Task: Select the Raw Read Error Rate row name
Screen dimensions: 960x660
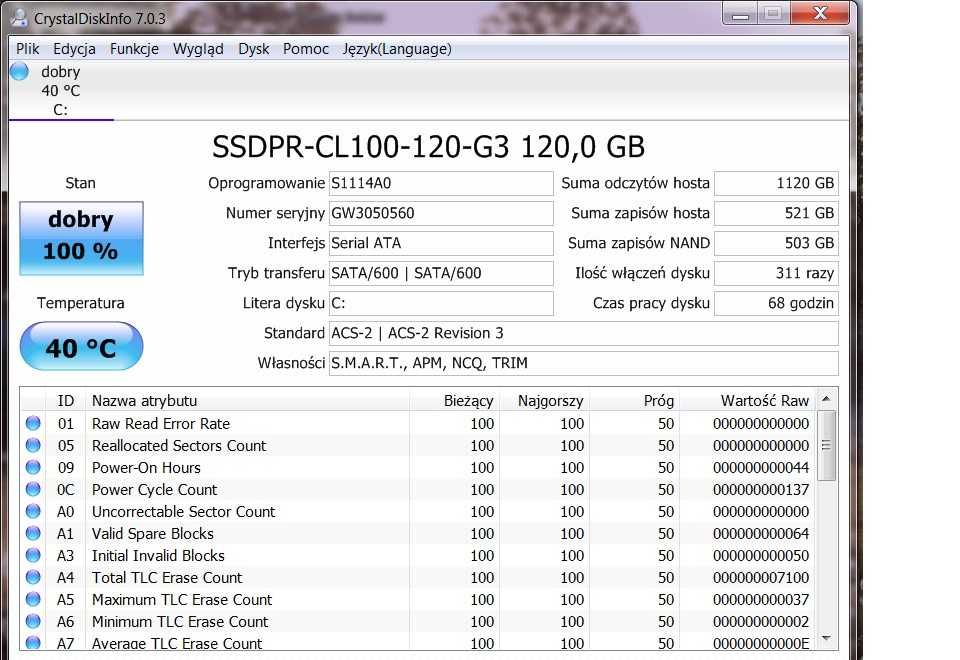Action: coord(161,424)
